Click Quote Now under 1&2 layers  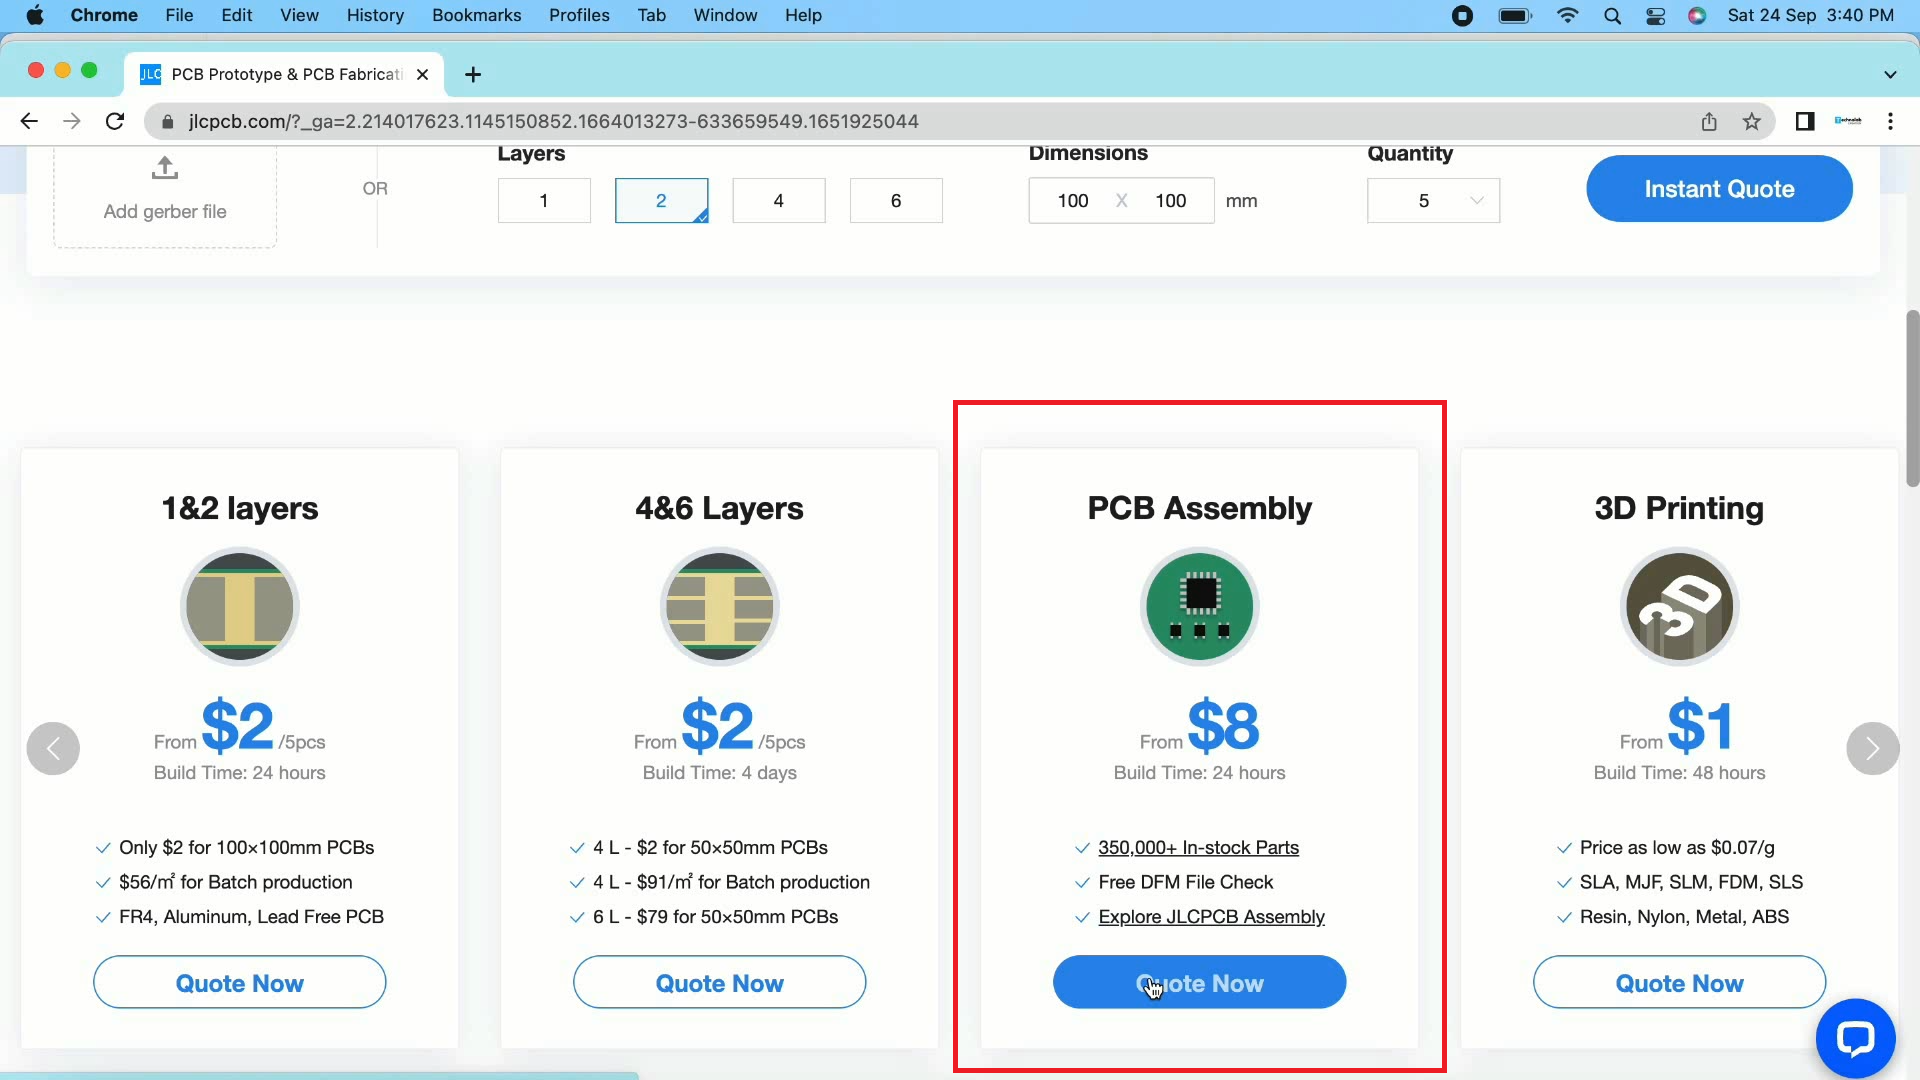(240, 982)
